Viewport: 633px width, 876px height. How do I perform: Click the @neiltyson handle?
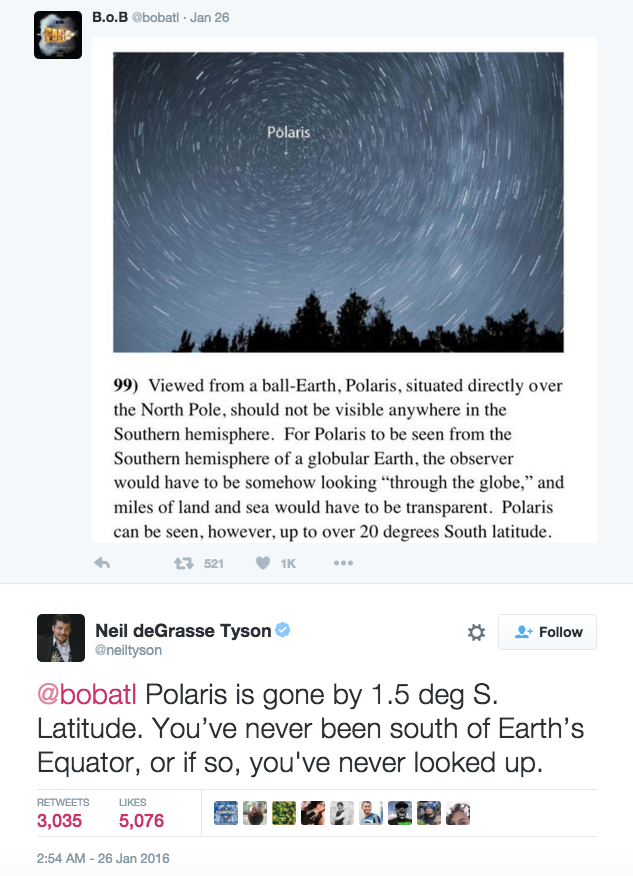tap(126, 650)
